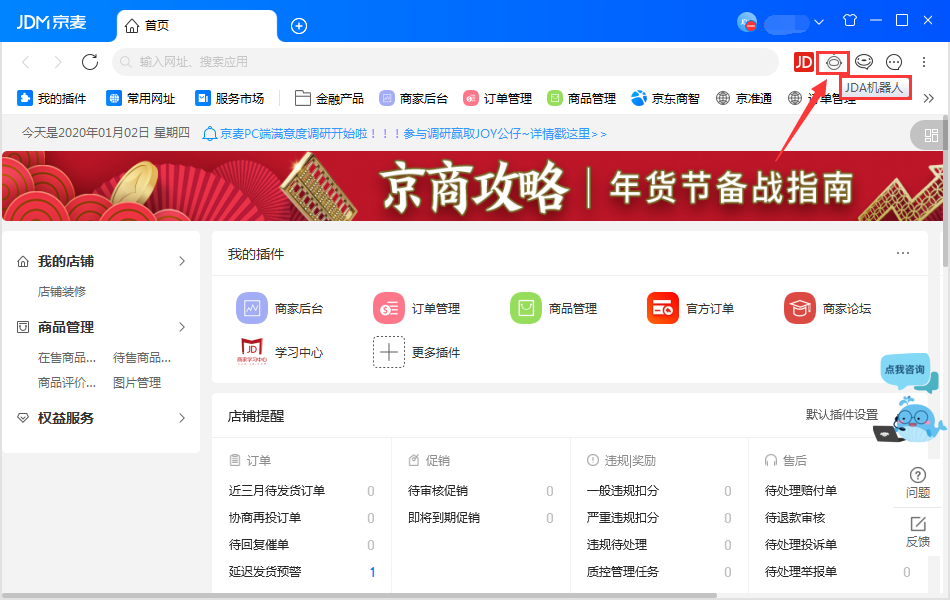The width and height of the screenshot is (950, 600).
Task: Click the JDA robot icon in toolbar
Action: (x=834, y=62)
